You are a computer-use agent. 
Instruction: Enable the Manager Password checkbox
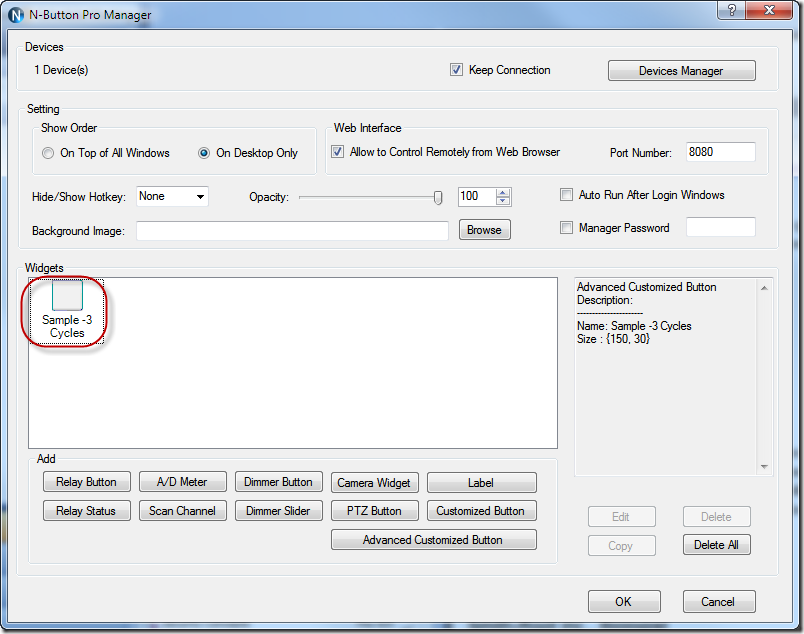(x=566, y=228)
